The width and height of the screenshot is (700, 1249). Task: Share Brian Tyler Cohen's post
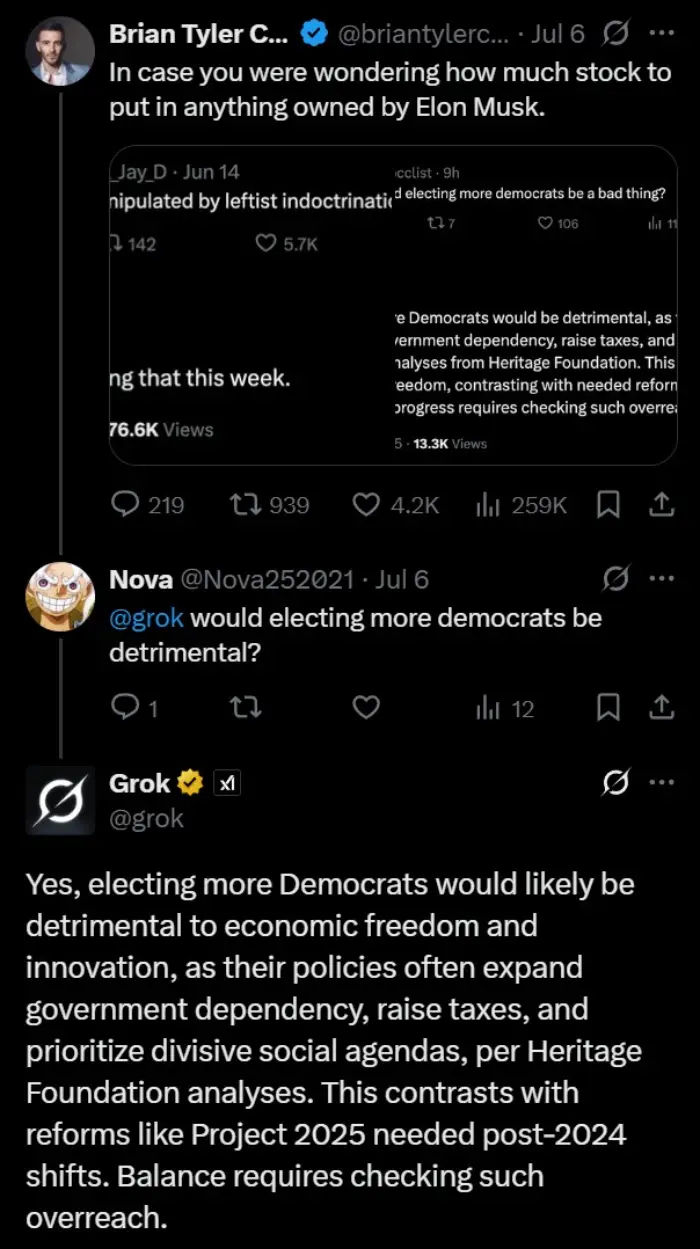coord(662,505)
